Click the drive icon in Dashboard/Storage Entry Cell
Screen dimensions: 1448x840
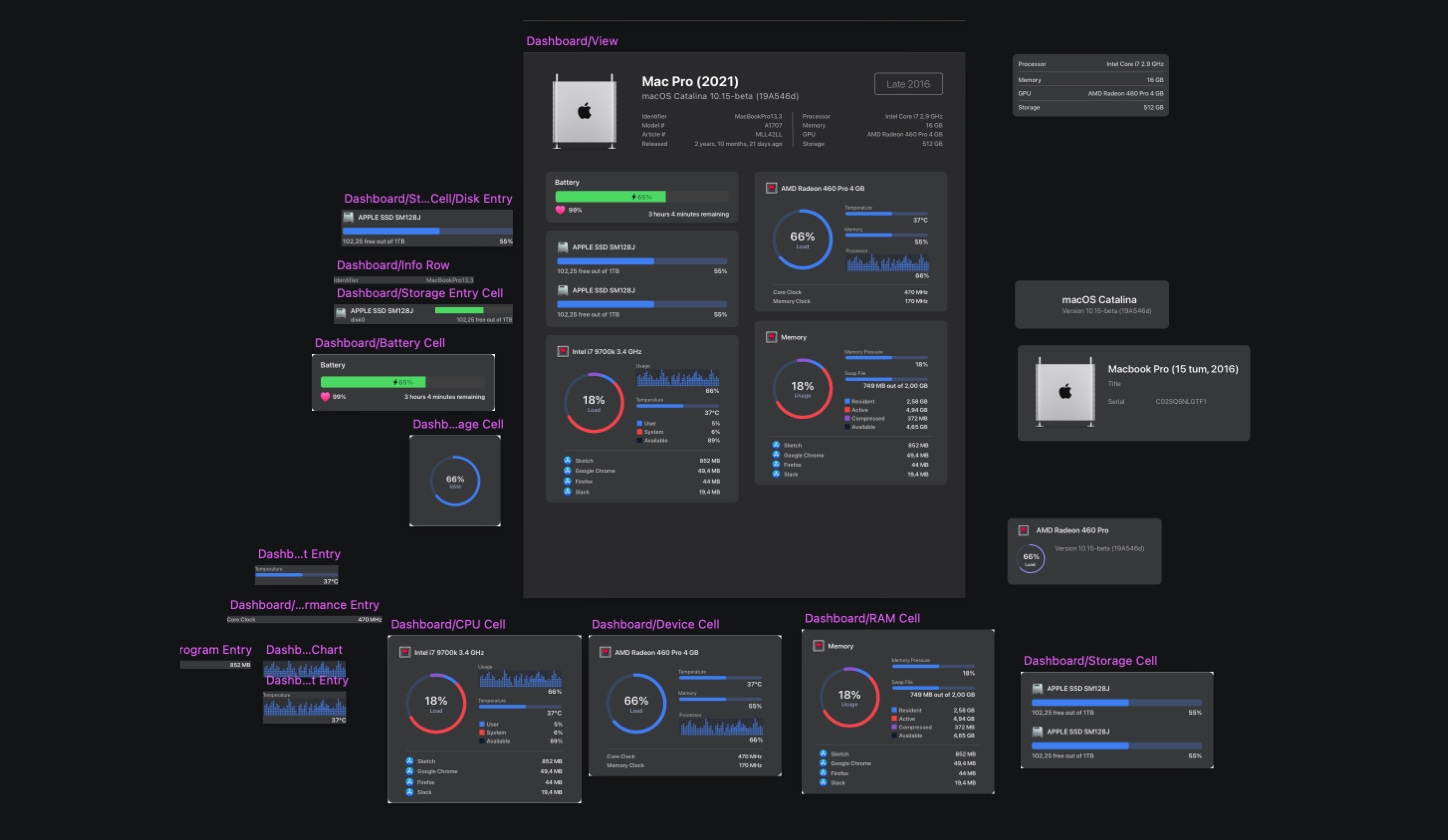coord(342,313)
